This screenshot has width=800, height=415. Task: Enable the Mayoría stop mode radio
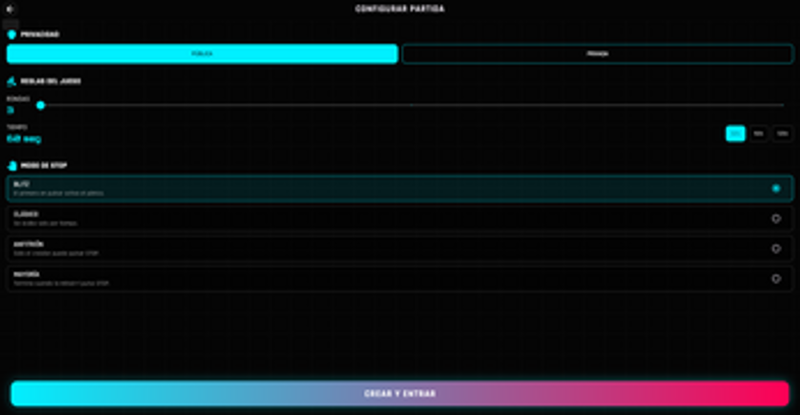[776, 279]
